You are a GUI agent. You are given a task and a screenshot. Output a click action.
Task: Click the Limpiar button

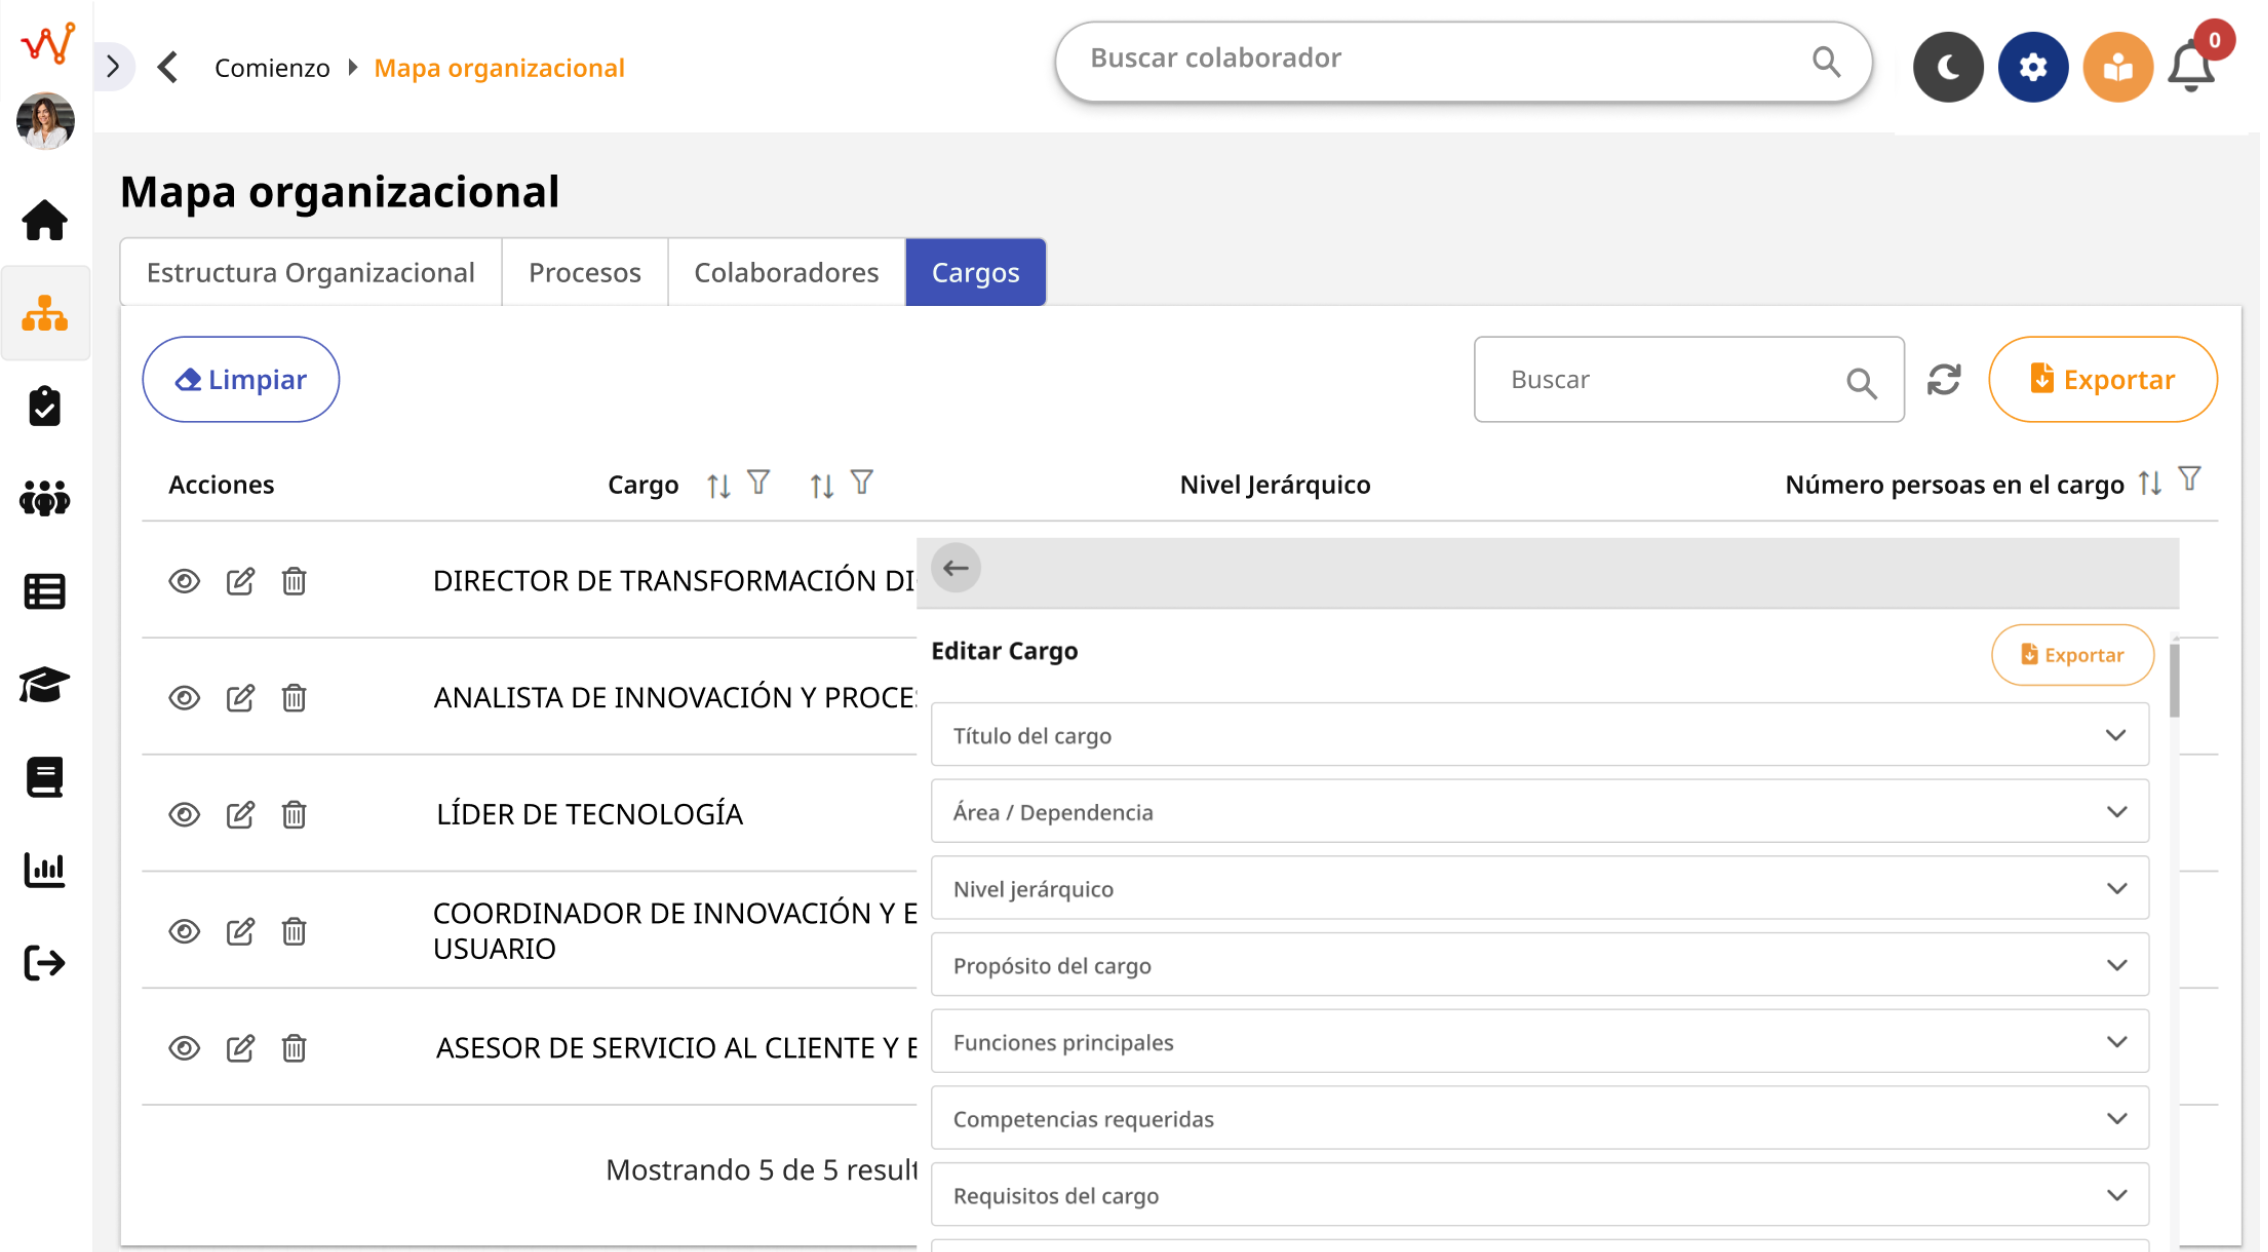pyautogui.click(x=241, y=380)
